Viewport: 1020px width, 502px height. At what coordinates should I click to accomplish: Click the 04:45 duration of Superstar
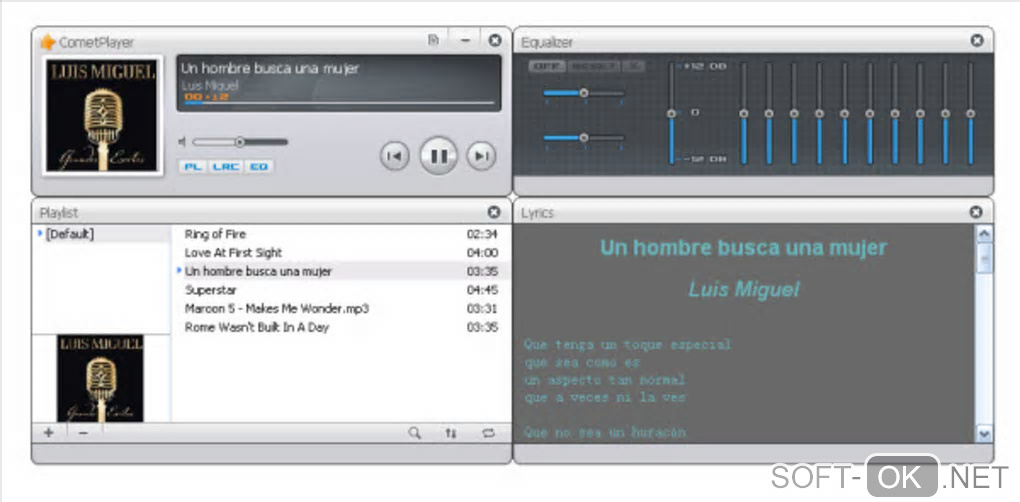click(482, 290)
